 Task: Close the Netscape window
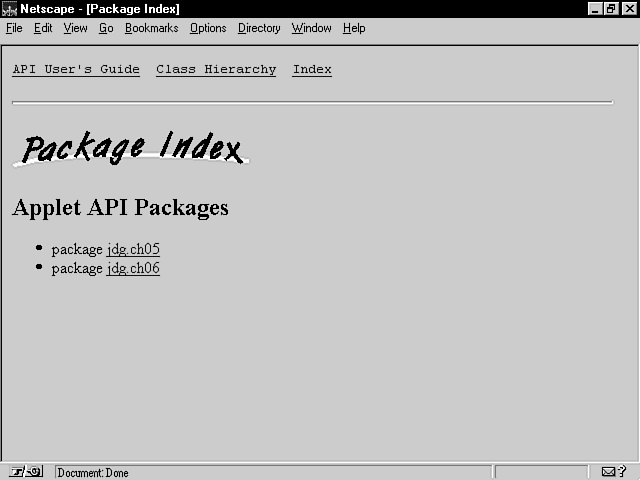(627, 9)
